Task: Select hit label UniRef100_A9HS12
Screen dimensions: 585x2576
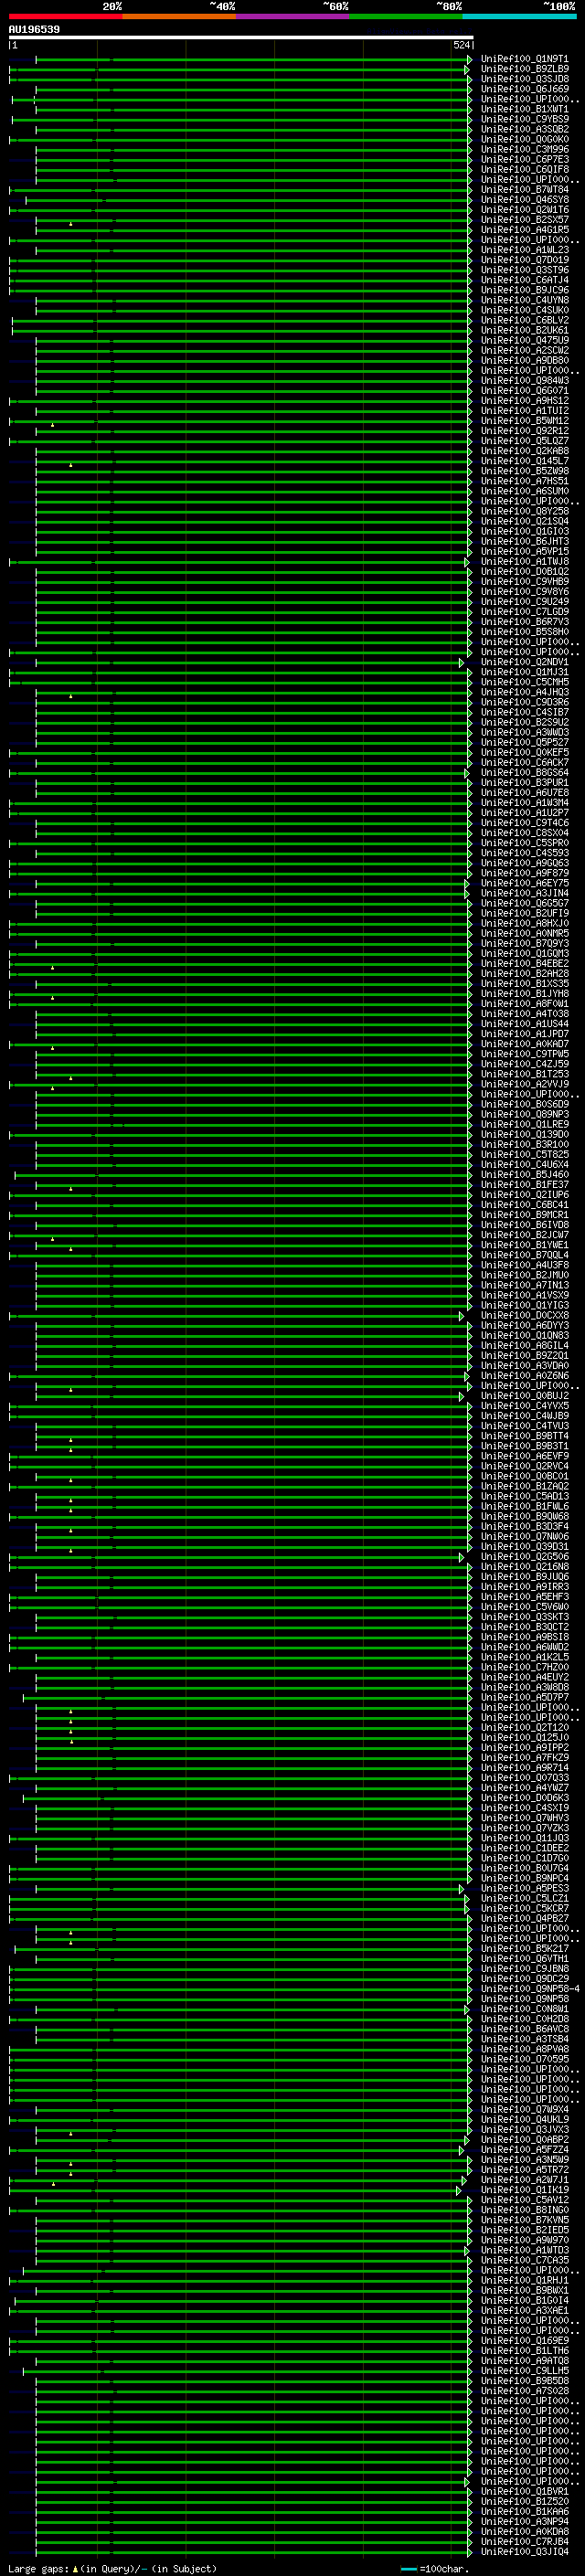Action: tap(525, 401)
